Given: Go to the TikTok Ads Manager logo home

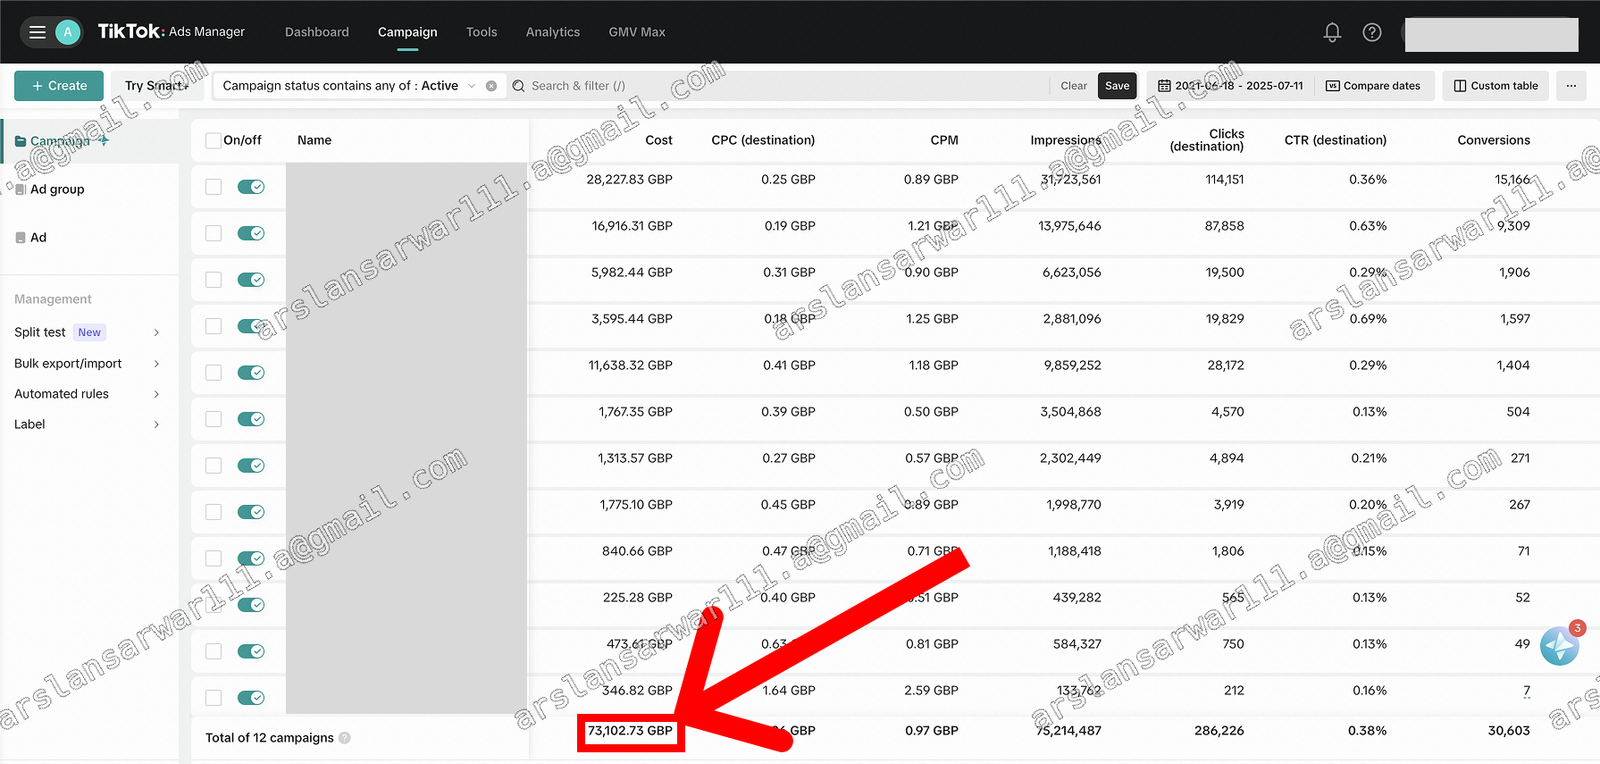Looking at the screenshot, I should coord(171,32).
